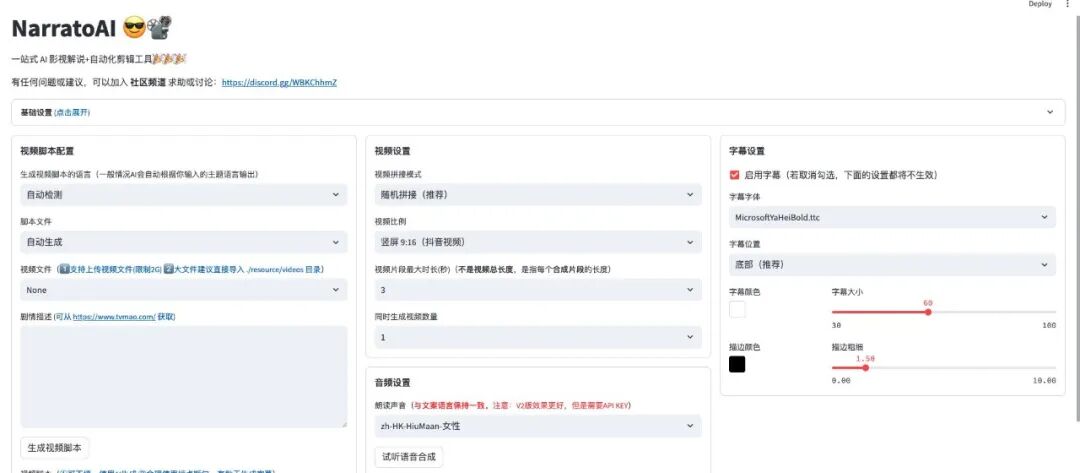Click the 试听语音合成 button
The image size is (1080, 473).
click(x=408, y=456)
